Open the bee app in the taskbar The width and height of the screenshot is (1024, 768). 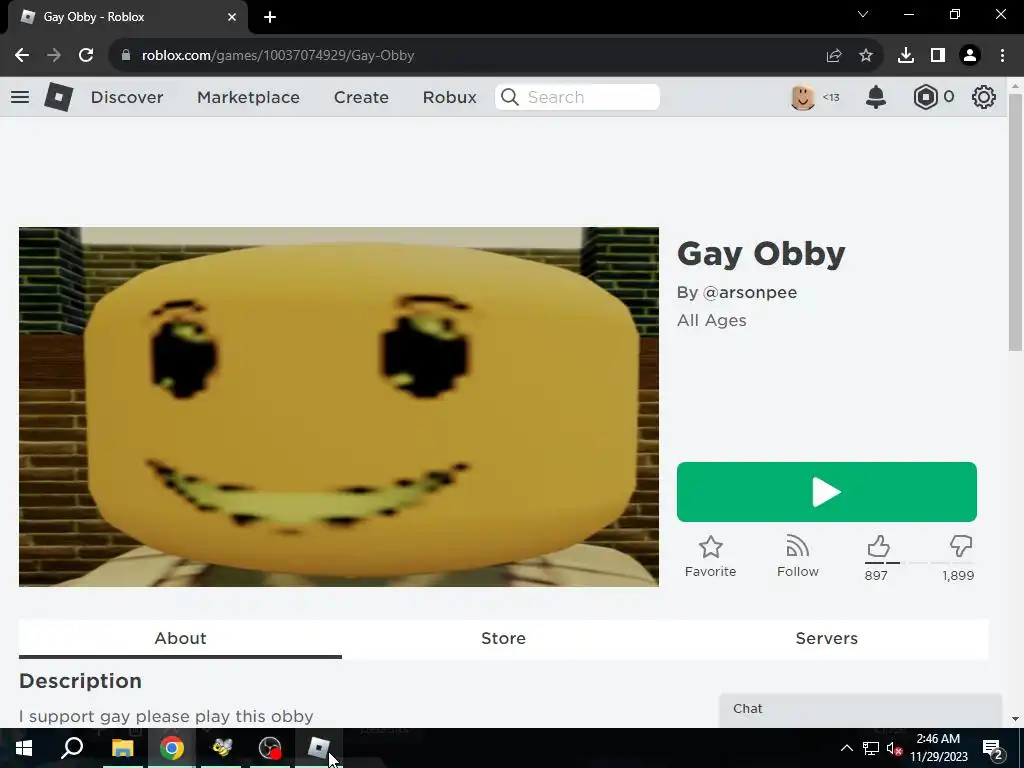(x=221, y=748)
